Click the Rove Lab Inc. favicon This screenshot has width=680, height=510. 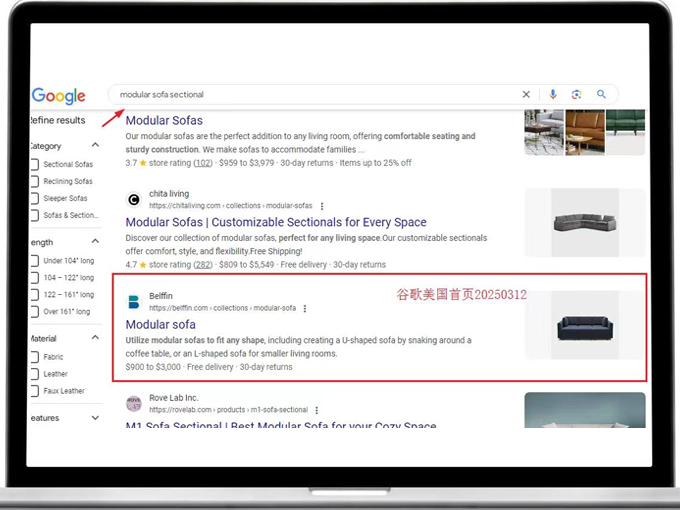[134, 404]
